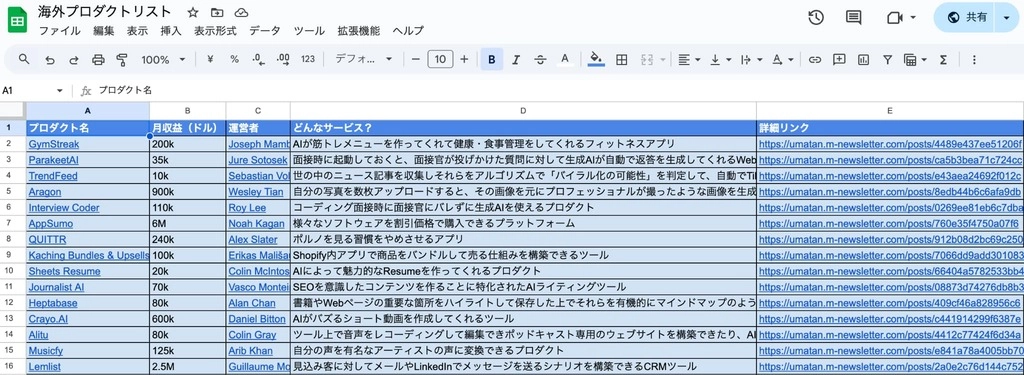Decrease font size with minus button
The width and height of the screenshot is (1024, 375).
pos(415,59)
